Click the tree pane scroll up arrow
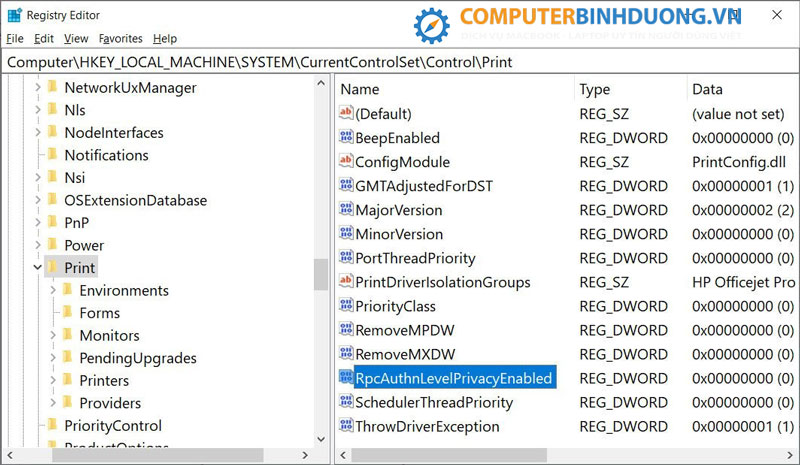Viewport: 800px width, 465px height. point(321,83)
